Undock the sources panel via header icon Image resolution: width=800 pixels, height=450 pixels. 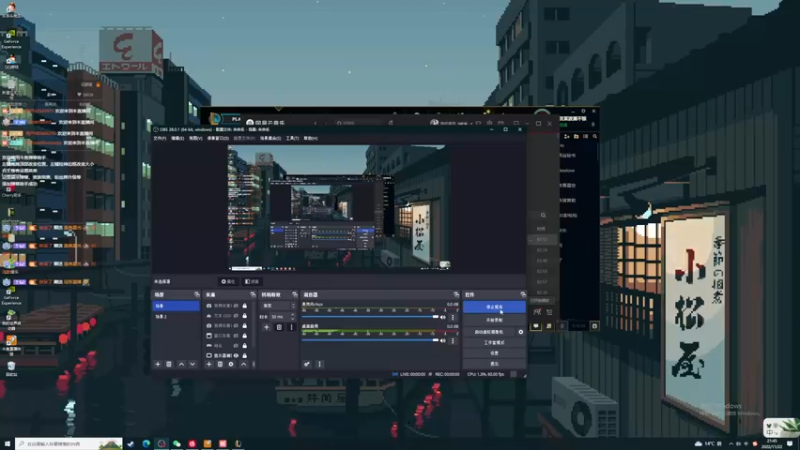tap(253, 294)
